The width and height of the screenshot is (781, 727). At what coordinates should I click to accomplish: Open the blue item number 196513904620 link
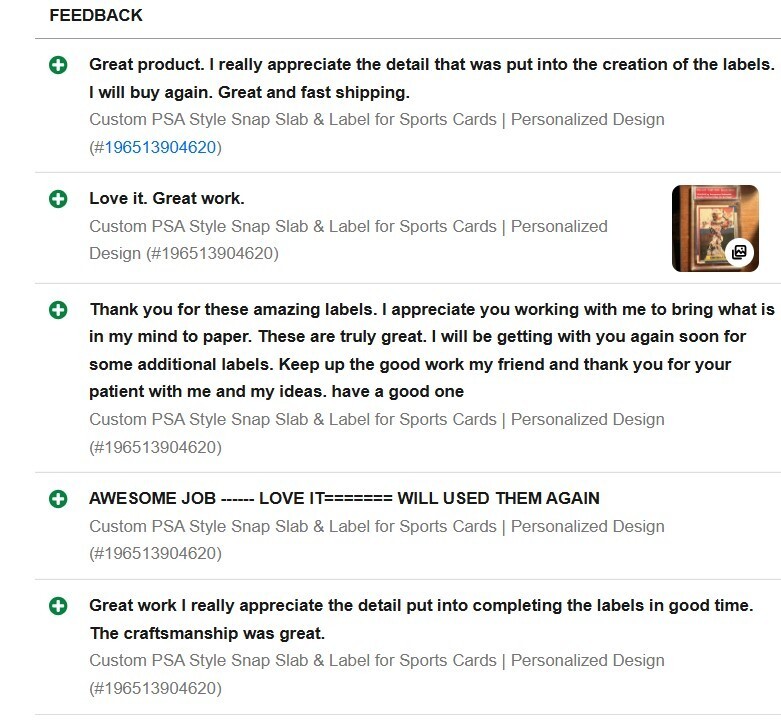[x=159, y=147]
